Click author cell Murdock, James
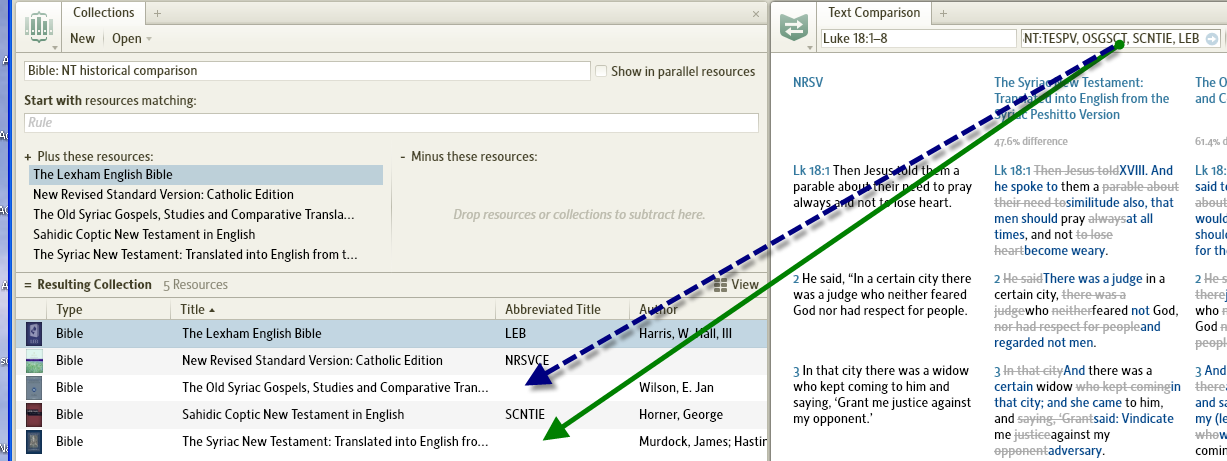 tap(702, 441)
